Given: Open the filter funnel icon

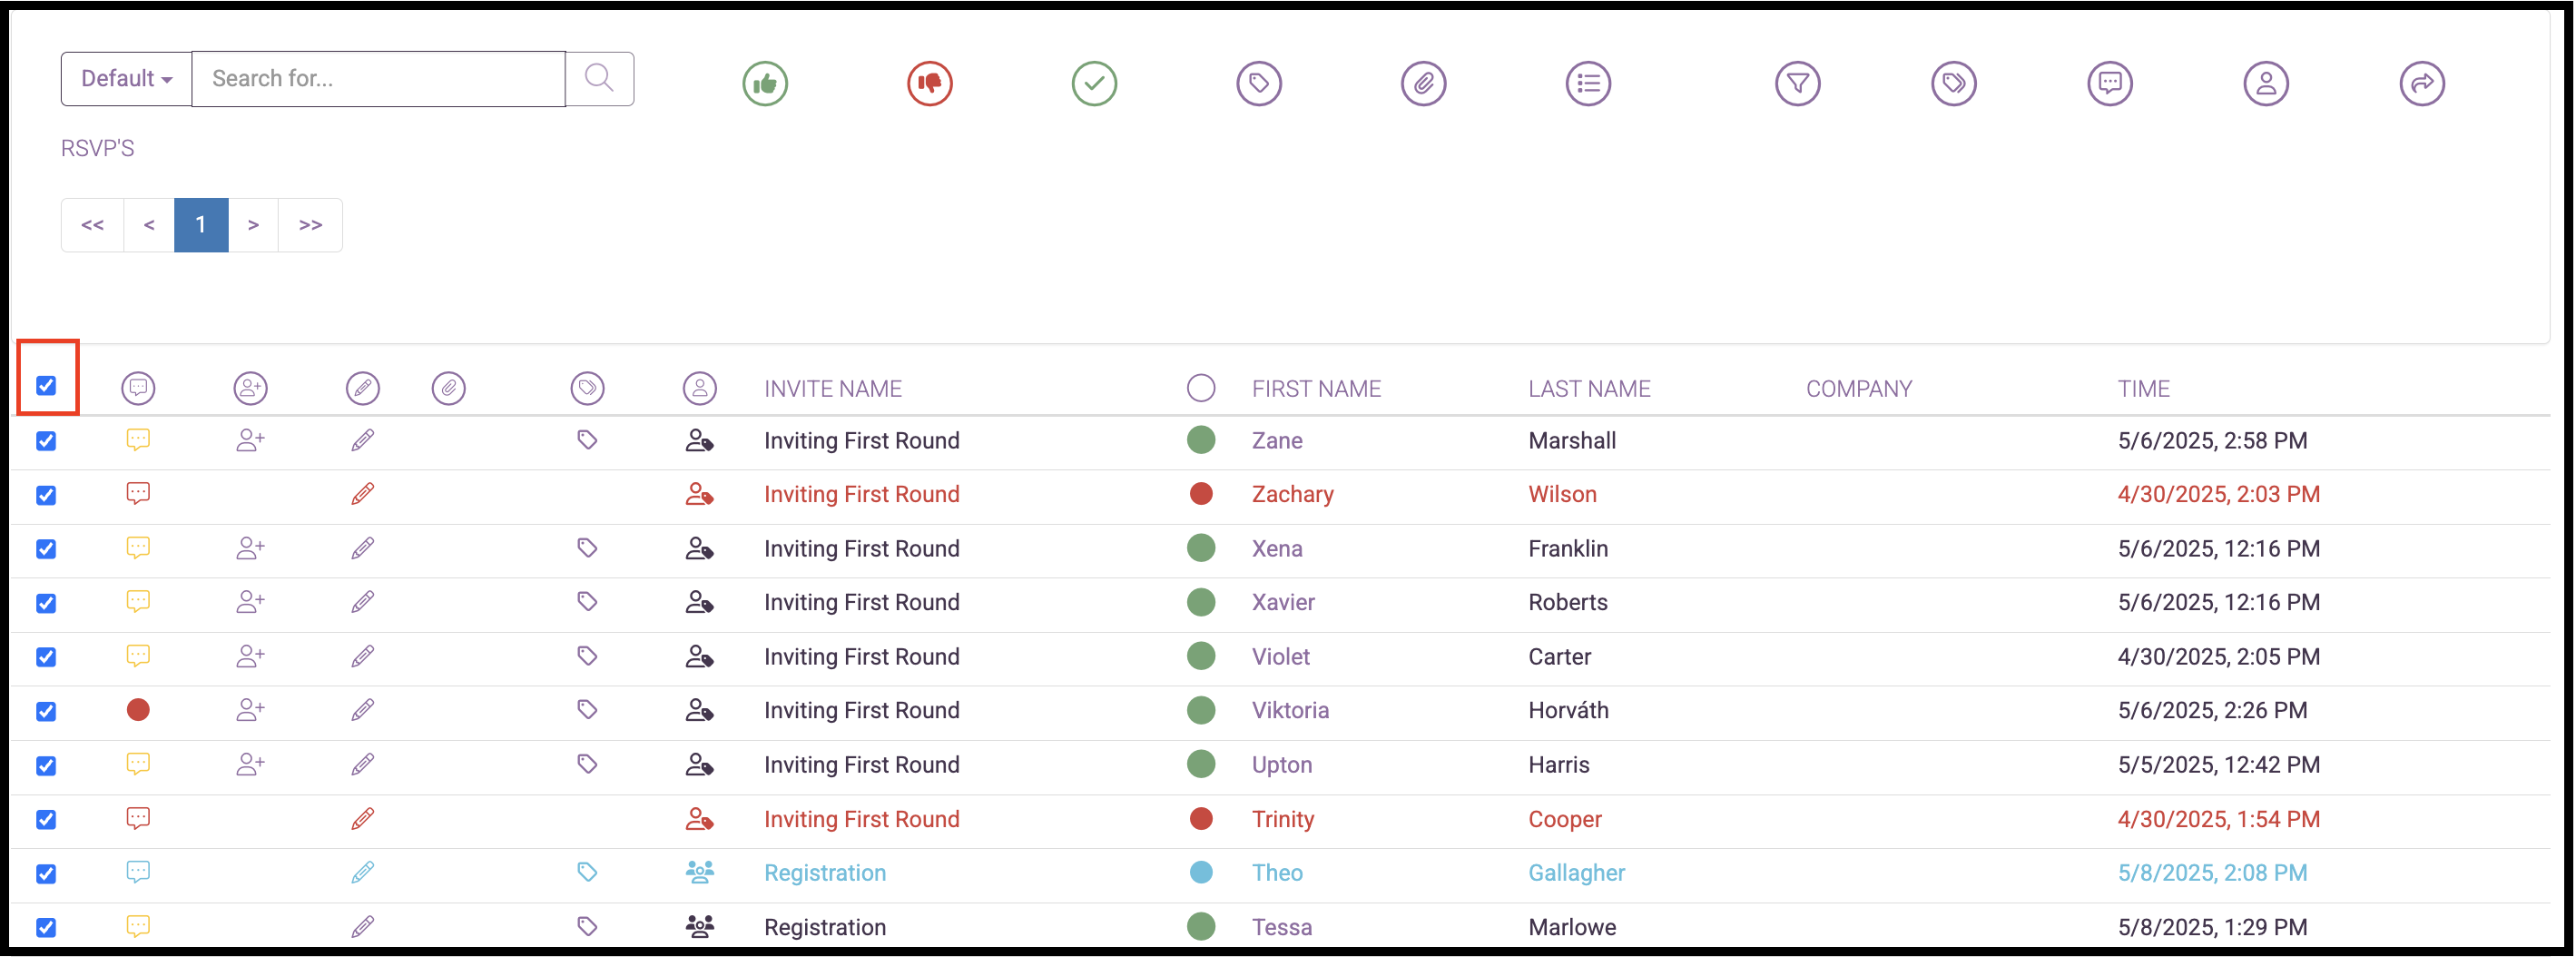Looking at the screenshot, I should 1798,83.
